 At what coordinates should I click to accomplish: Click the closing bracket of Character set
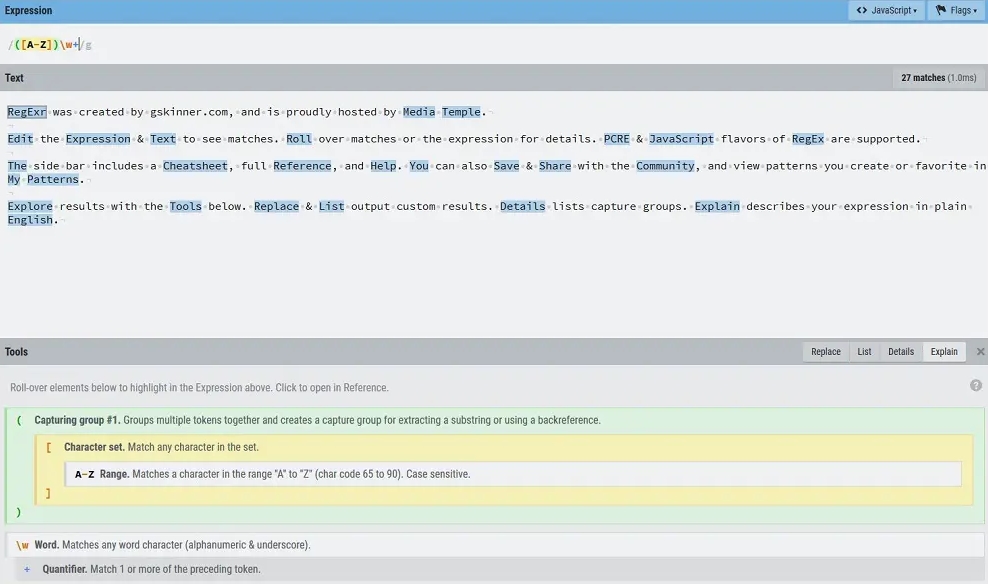[x=48, y=493]
